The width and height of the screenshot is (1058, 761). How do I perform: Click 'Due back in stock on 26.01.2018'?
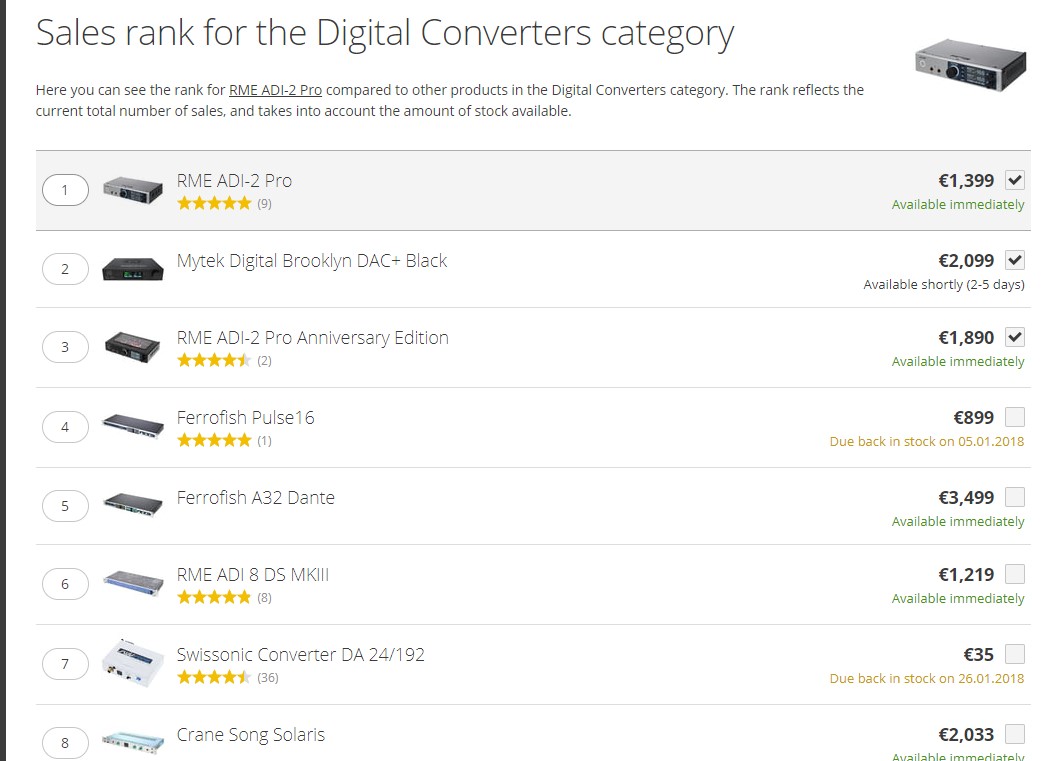tap(926, 678)
